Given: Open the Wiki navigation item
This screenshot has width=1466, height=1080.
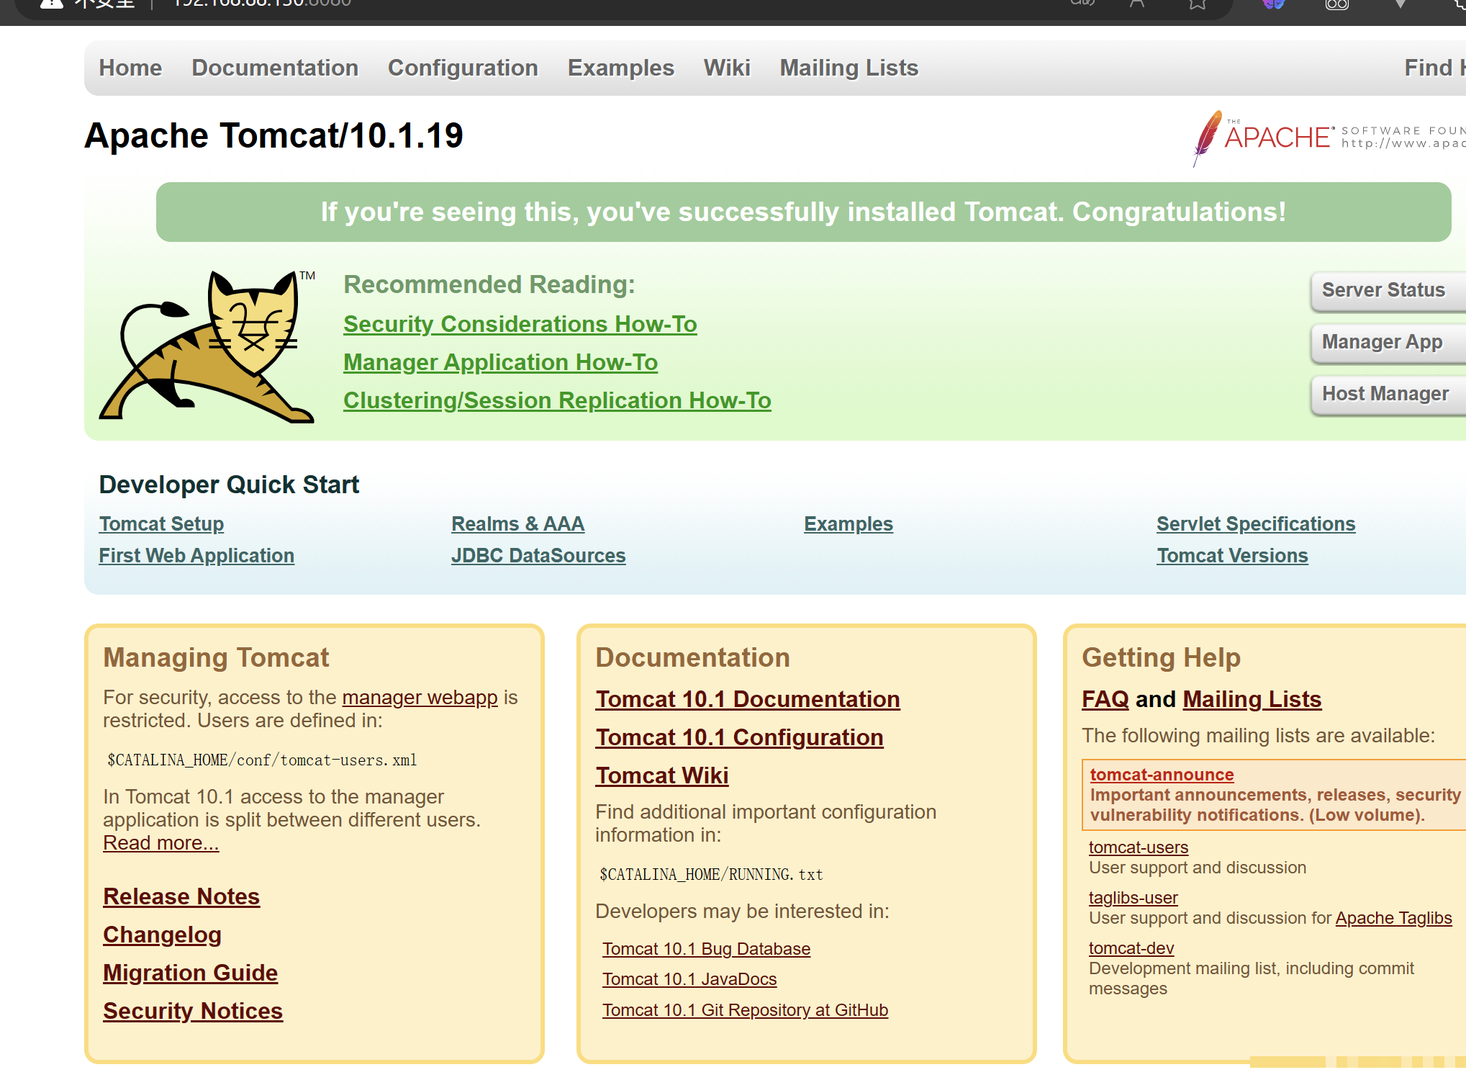Looking at the screenshot, I should (727, 68).
